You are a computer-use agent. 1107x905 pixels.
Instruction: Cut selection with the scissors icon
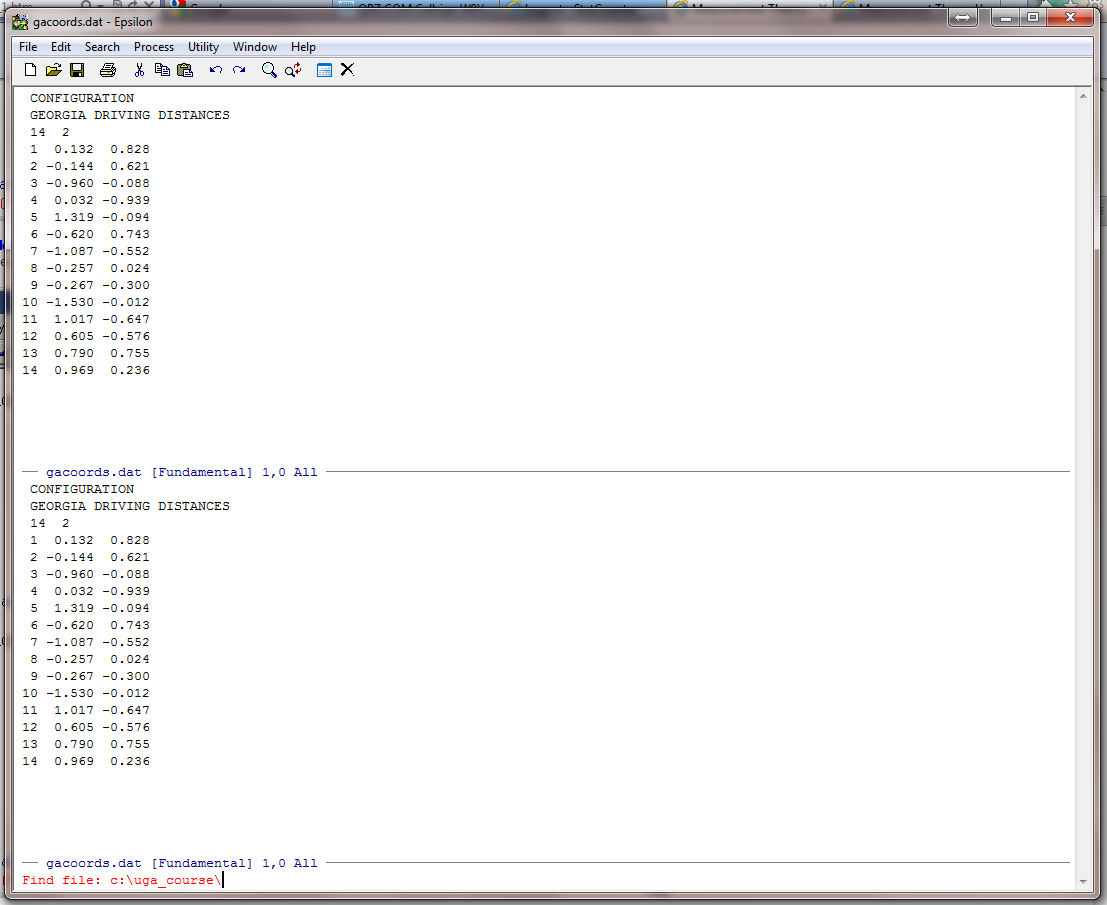tap(139, 70)
